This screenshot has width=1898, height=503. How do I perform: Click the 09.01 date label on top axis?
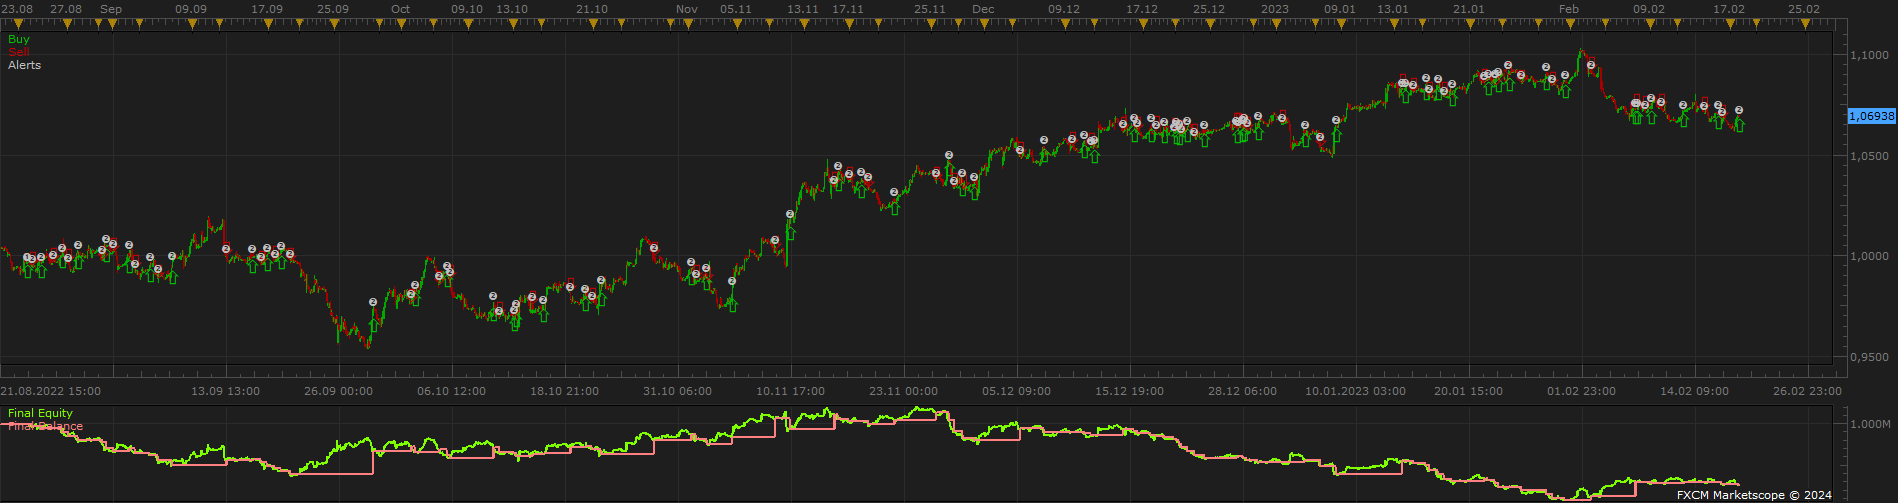coord(1340,9)
